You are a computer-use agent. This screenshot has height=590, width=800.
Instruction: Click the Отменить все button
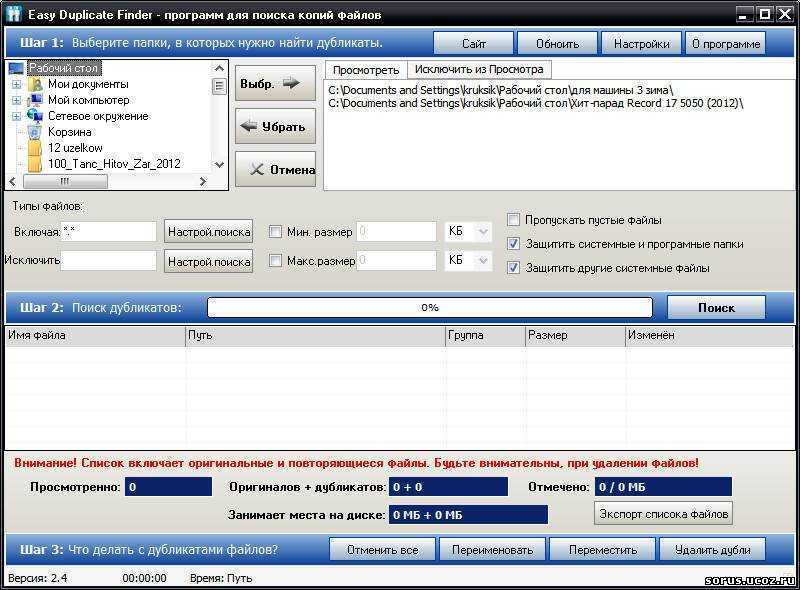382,550
